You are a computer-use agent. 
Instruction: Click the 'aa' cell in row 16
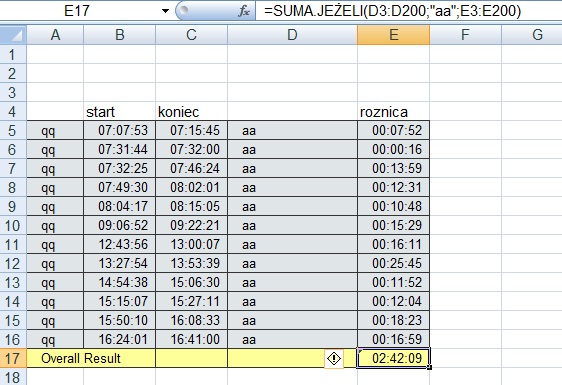point(292,339)
